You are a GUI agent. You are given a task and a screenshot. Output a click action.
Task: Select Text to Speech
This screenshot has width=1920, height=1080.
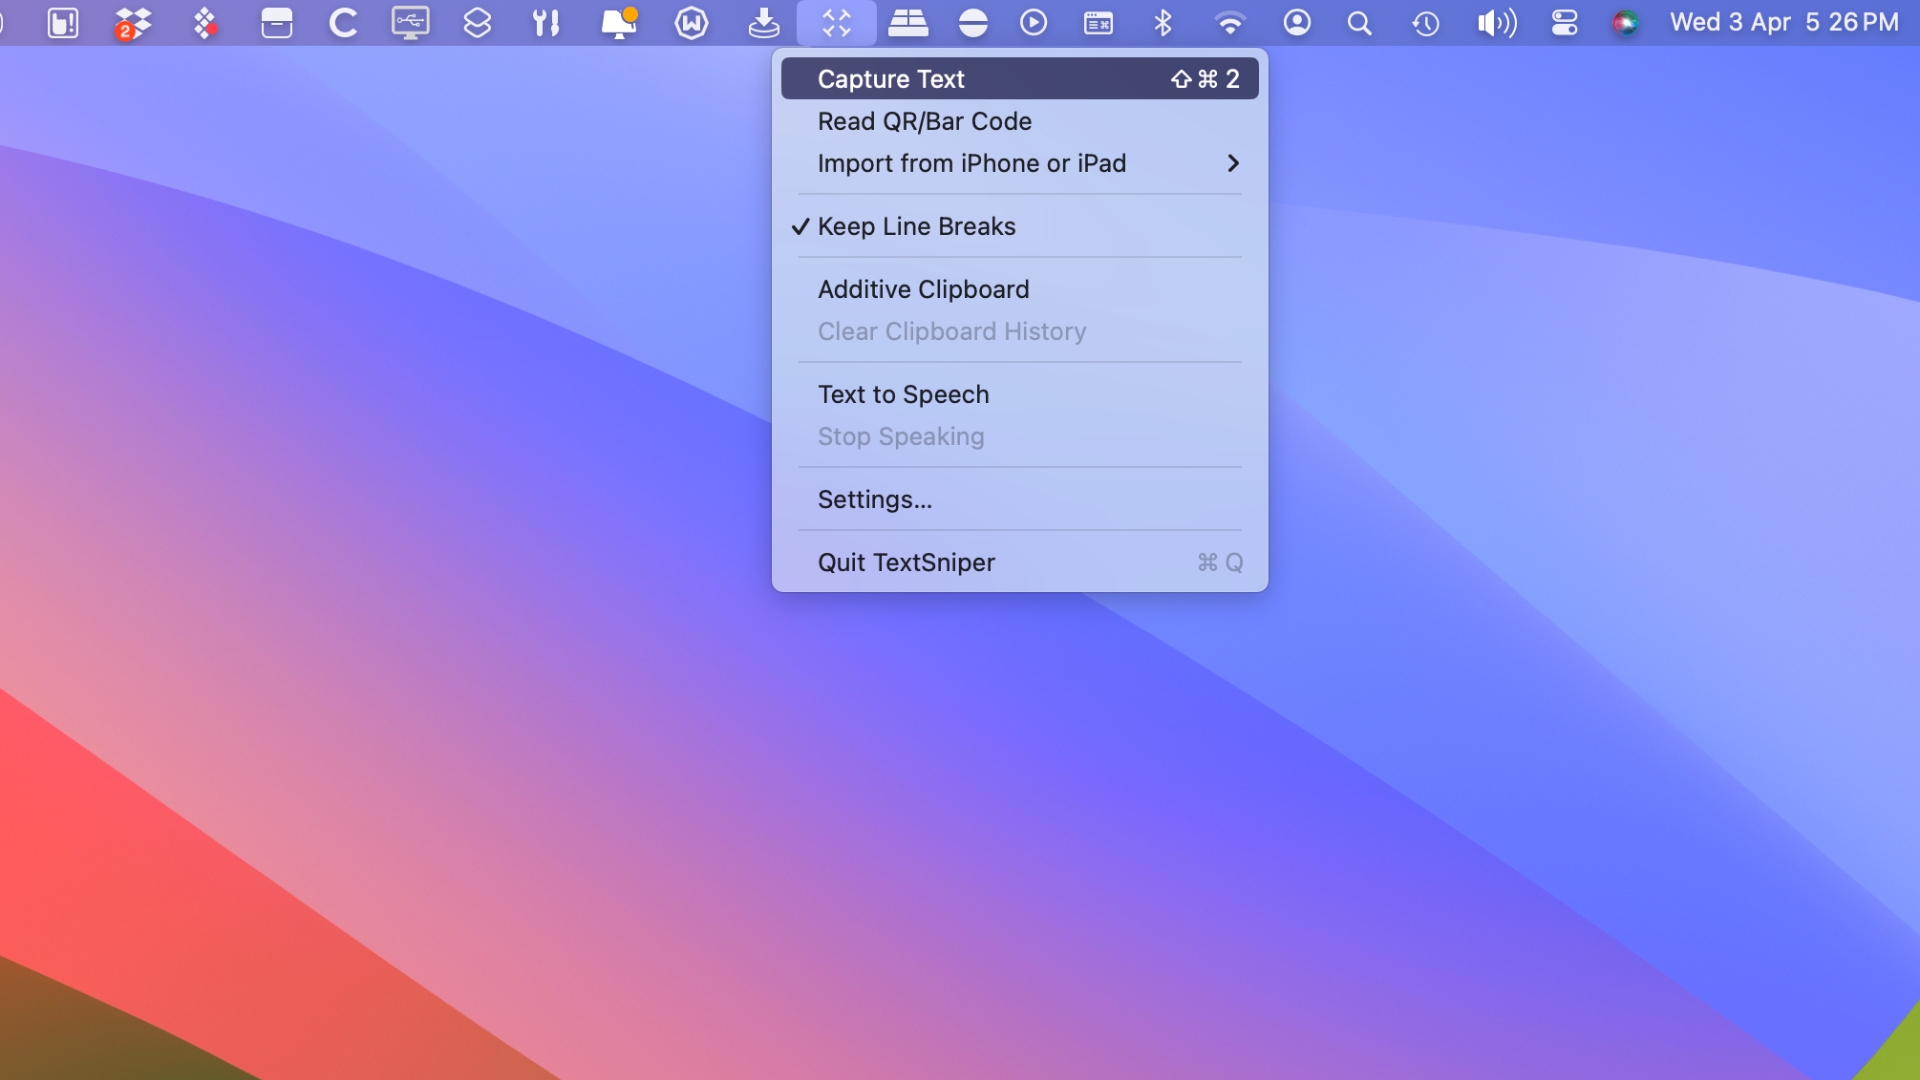tap(1019, 394)
